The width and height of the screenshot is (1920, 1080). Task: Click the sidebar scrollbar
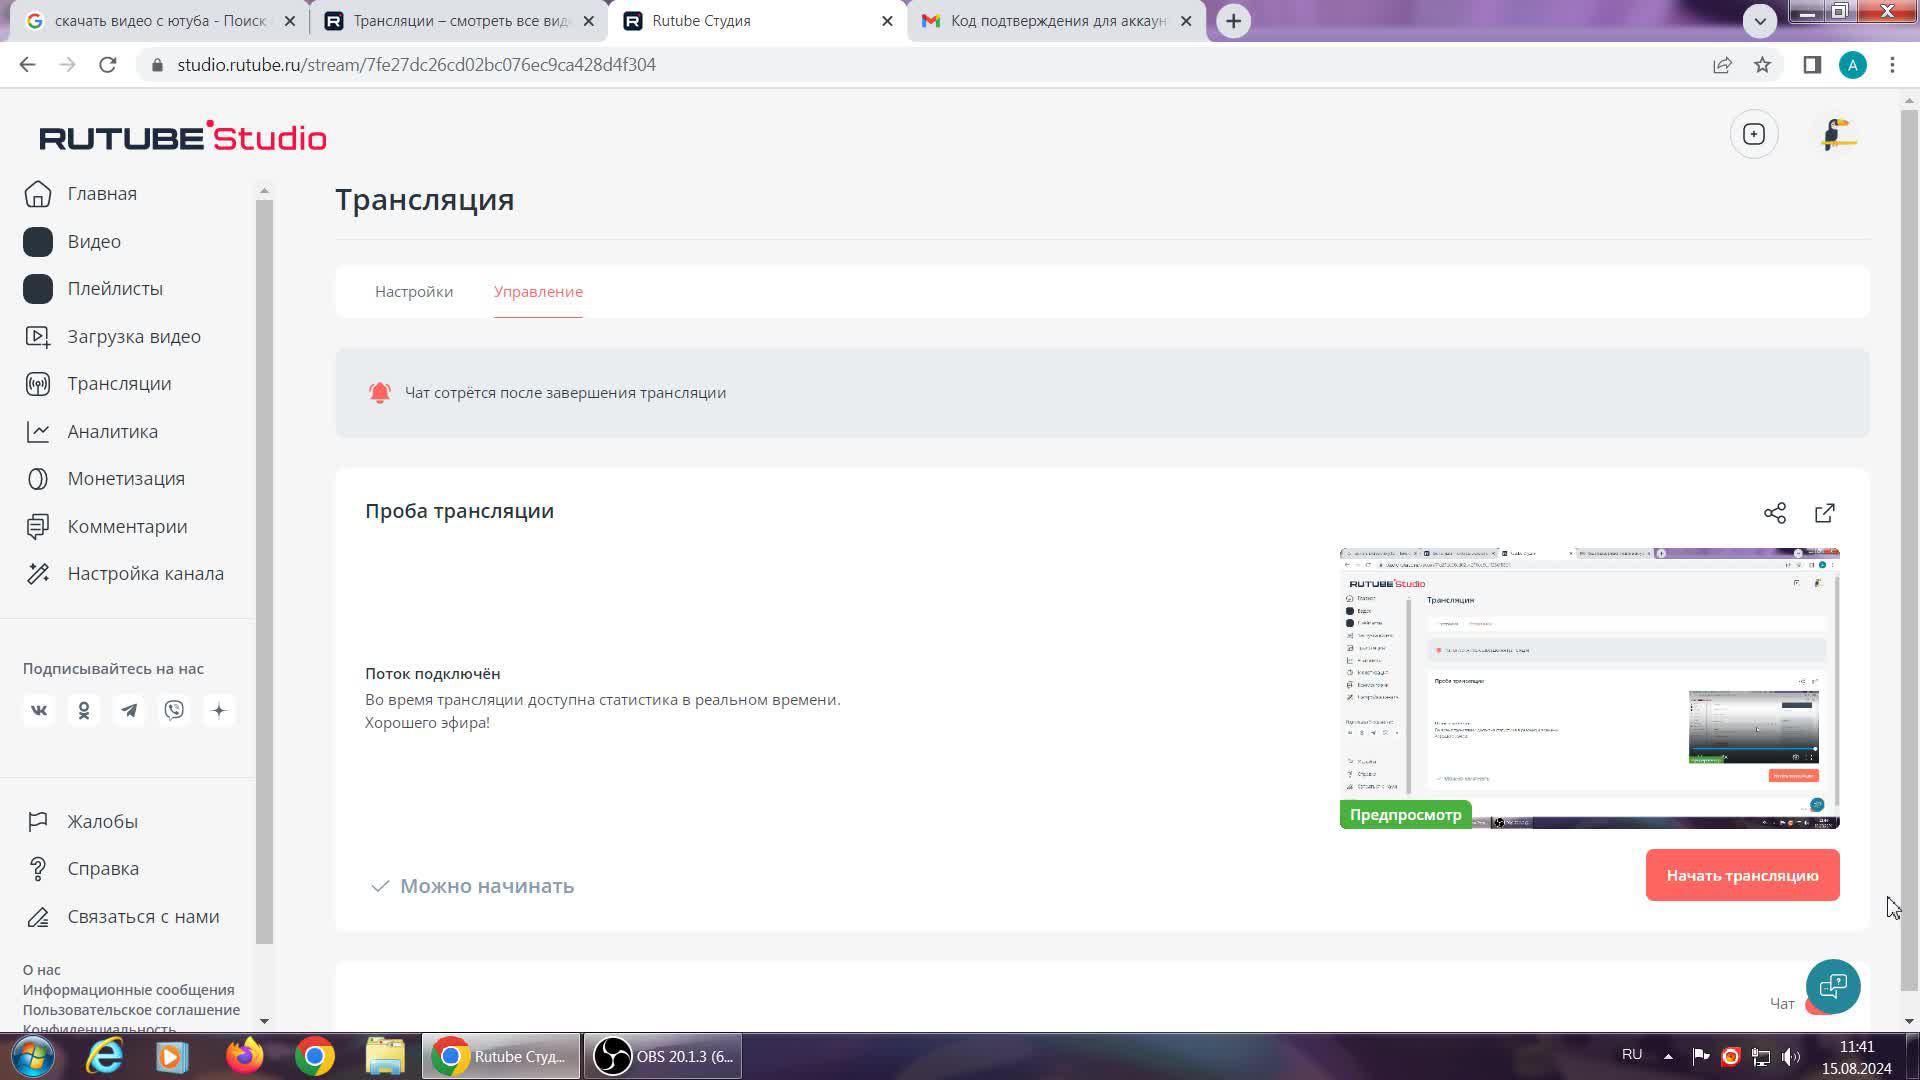point(265,572)
